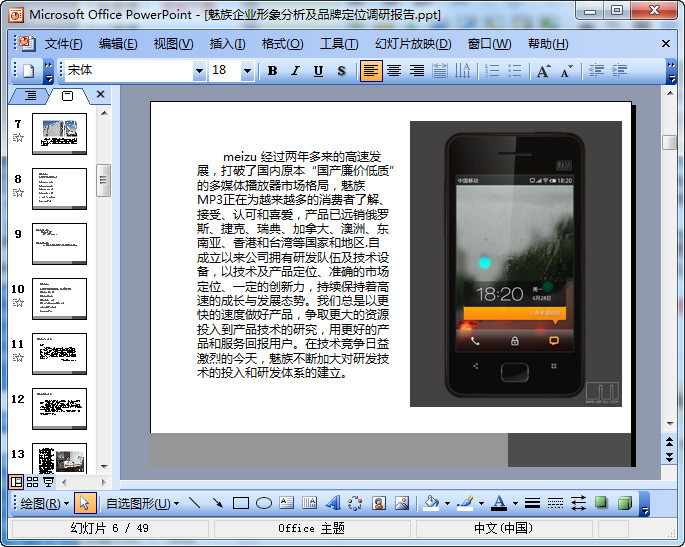Screen dimensions: 685x547
Task: Open the 视图(V) menu
Action: (173, 44)
